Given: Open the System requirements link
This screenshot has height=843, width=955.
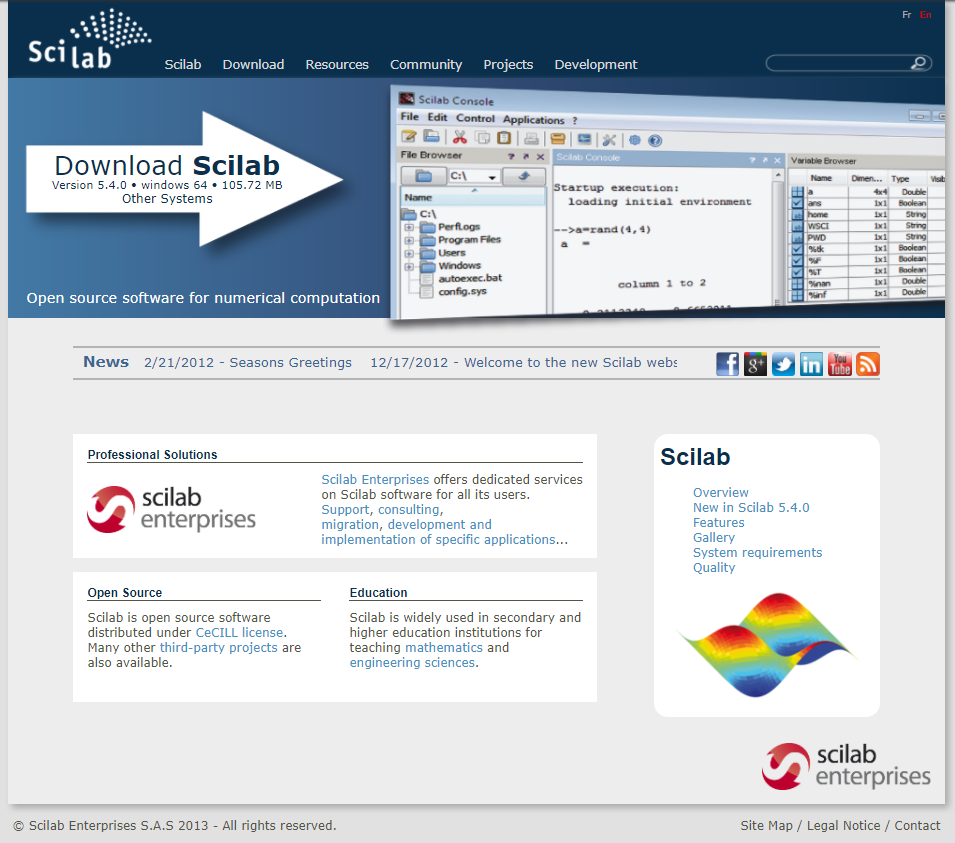Looking at the screenshot, I should point(757,552).
